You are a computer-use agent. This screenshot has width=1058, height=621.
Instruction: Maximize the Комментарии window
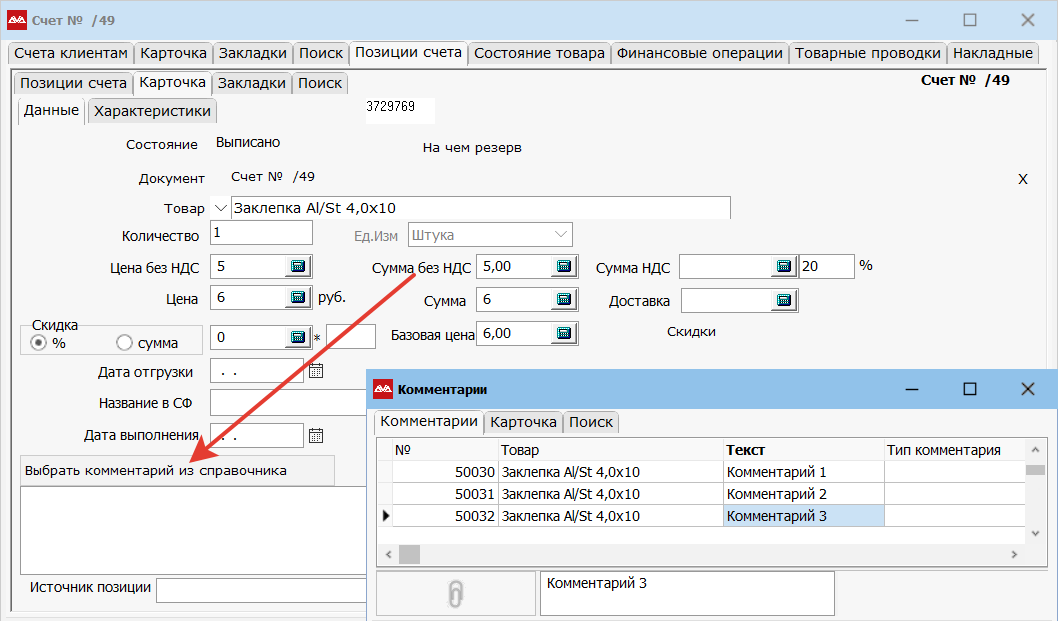970,389
